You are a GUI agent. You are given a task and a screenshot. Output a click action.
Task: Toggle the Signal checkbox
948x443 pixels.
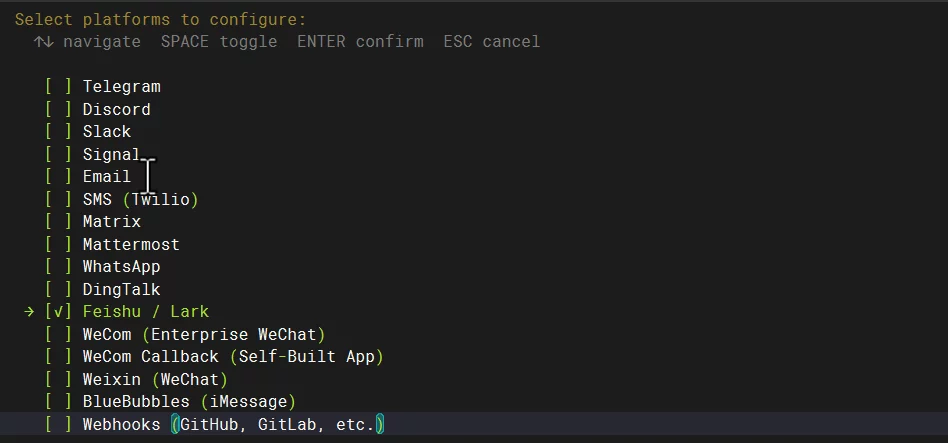coord(58,154)
